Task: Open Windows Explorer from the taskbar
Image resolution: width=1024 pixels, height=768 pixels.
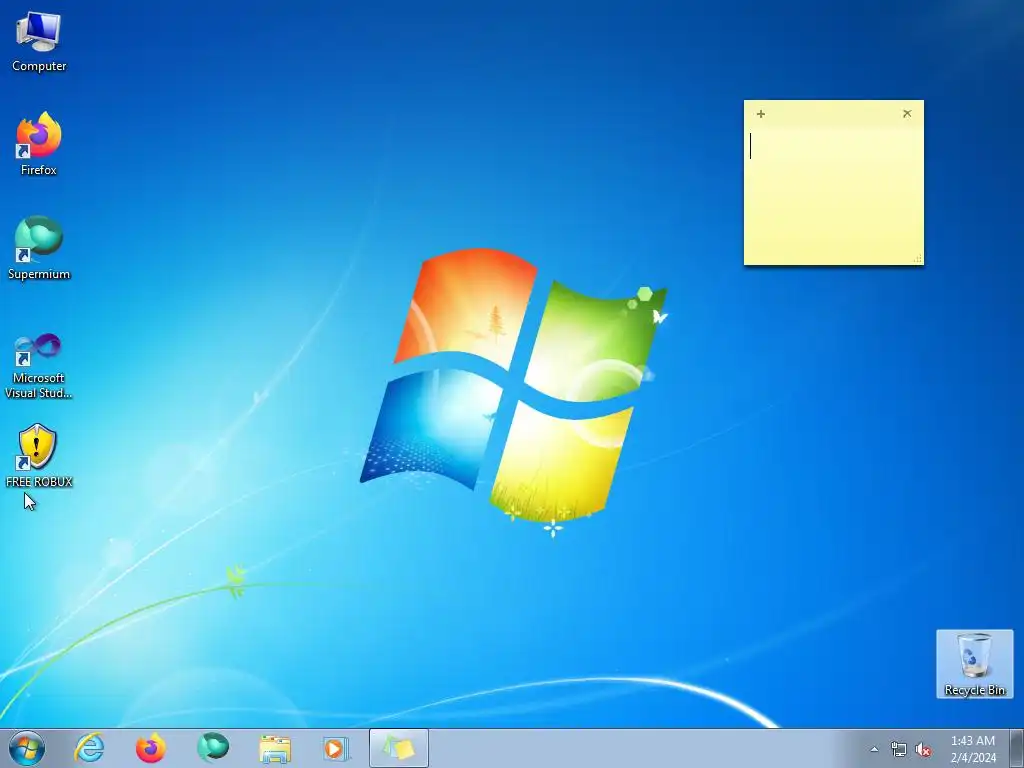Action: 275,748
